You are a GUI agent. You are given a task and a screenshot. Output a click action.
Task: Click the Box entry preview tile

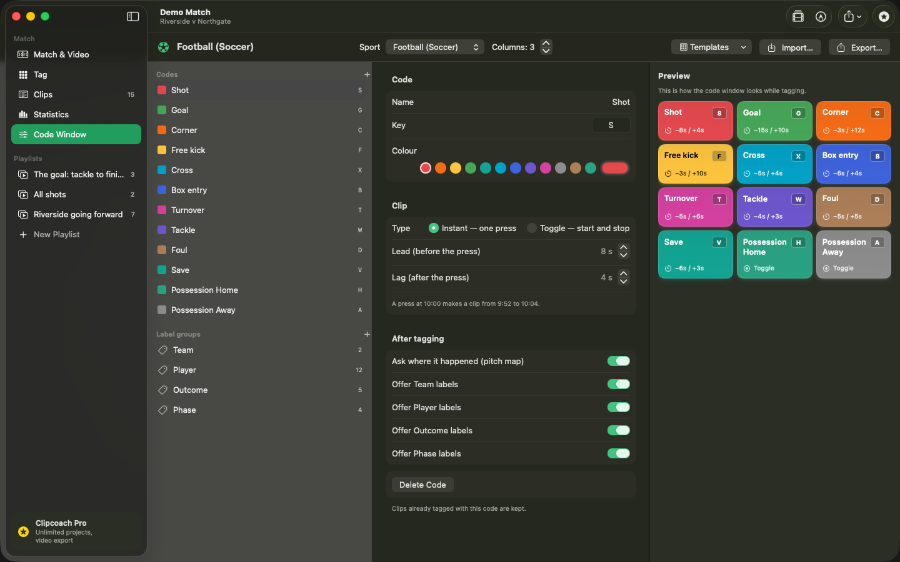pyautogui.click(x=854, y=164)
